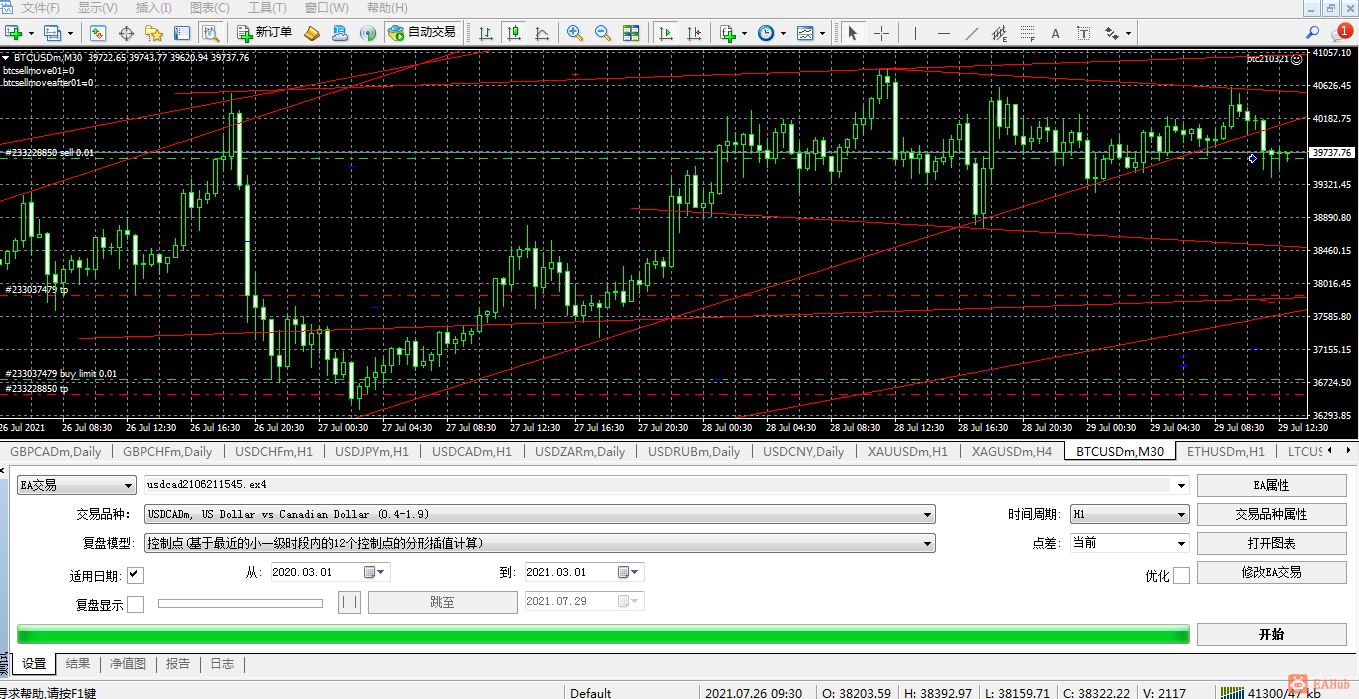Click the 开始 button

(x=1271, y=634)
